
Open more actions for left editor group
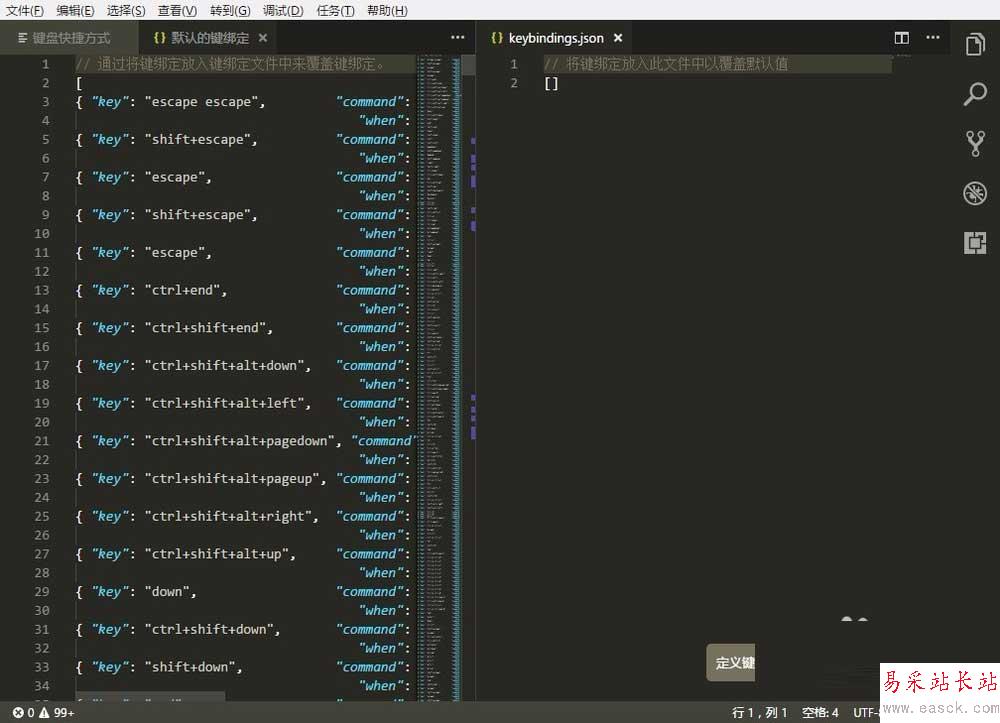click(457, 38)
